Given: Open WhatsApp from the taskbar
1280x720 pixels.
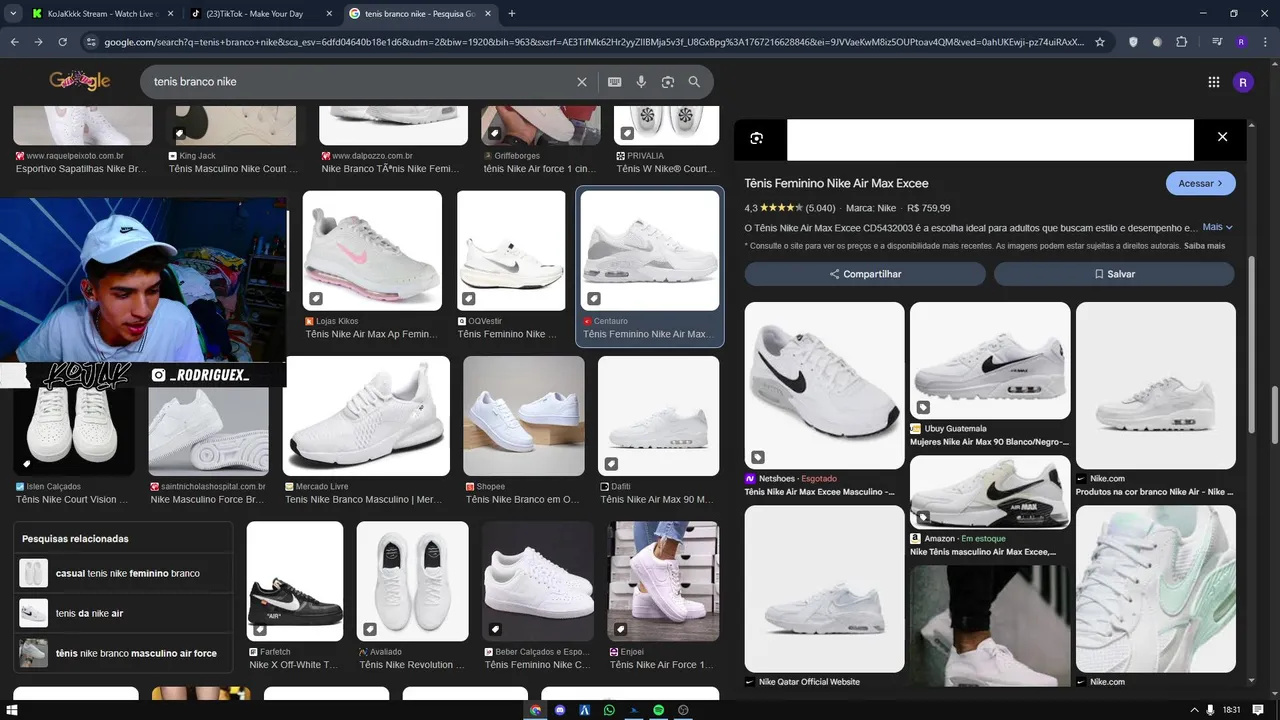Looking at the screenshot, I should tap(609, 710).
